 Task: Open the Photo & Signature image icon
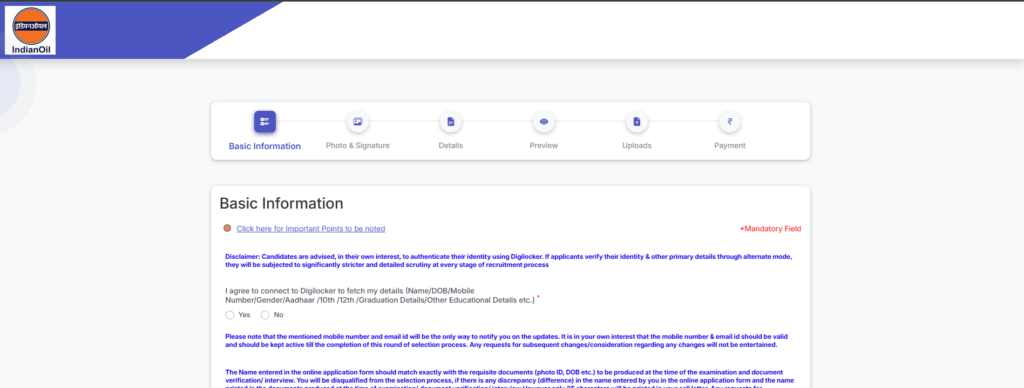click(357, 121)
